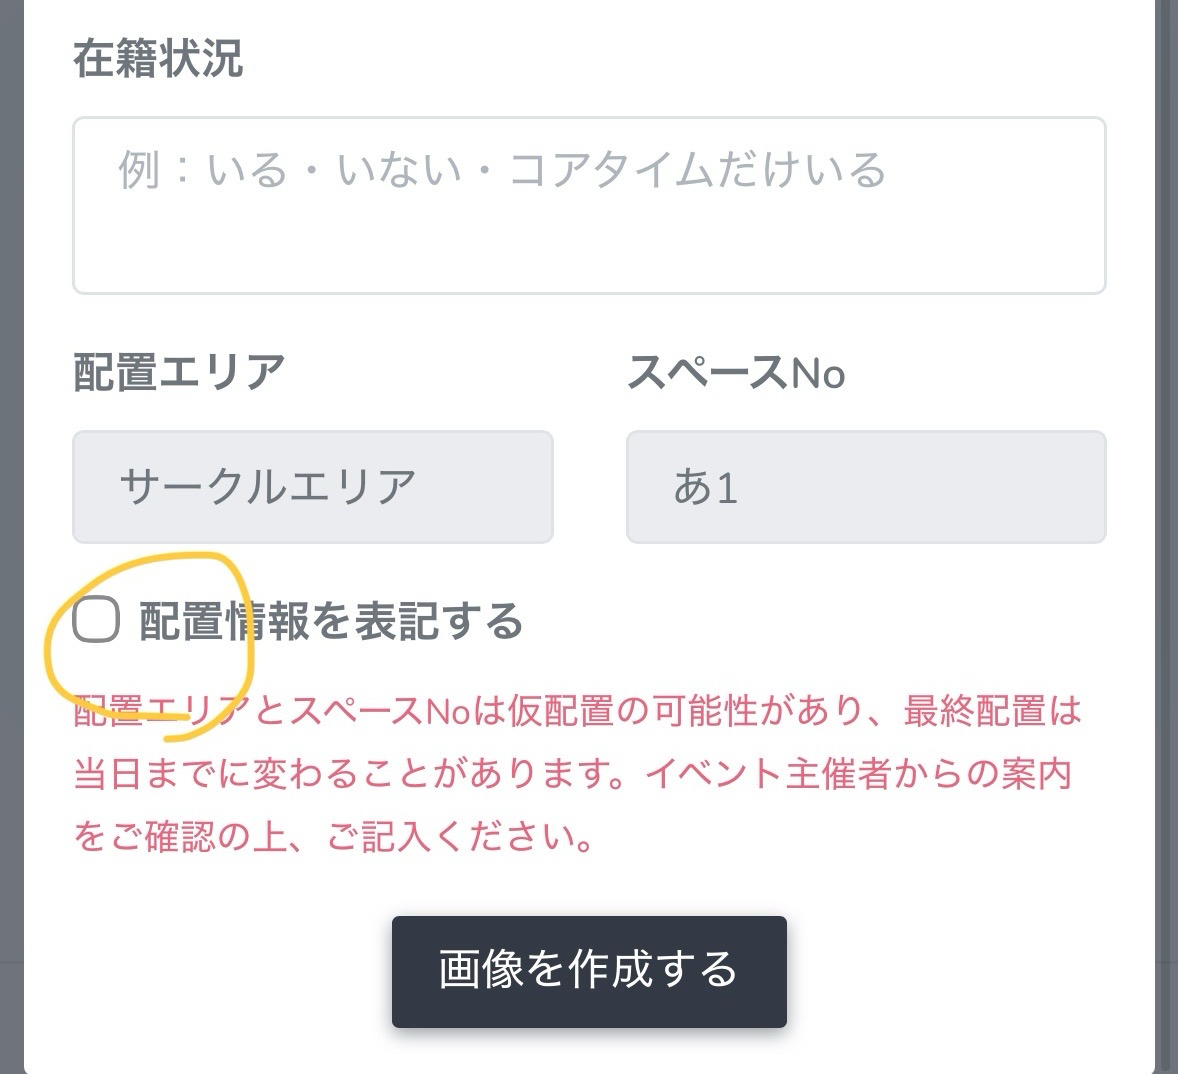Viewport: 1178px width, 1074px height.
Task: Click the 配置エリア heading label
Action: click(x=179, y=373)
